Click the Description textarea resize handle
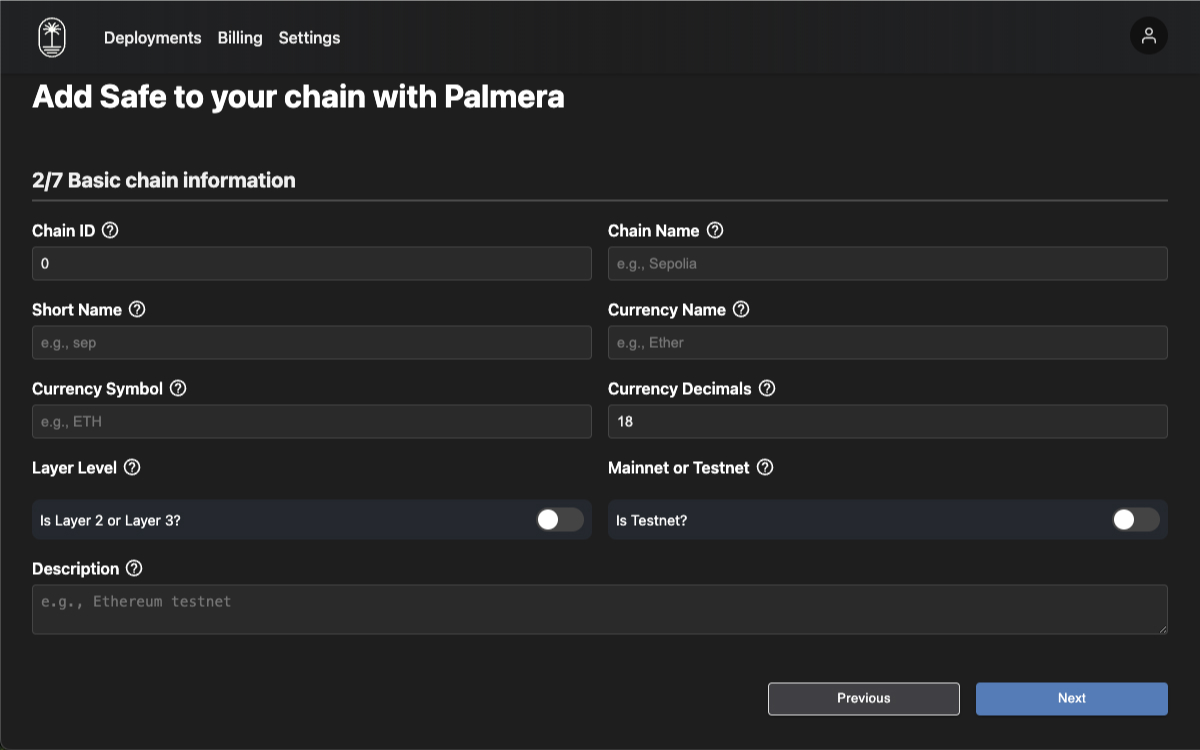Screen dimensions: 1200x750 point(1162,628)
